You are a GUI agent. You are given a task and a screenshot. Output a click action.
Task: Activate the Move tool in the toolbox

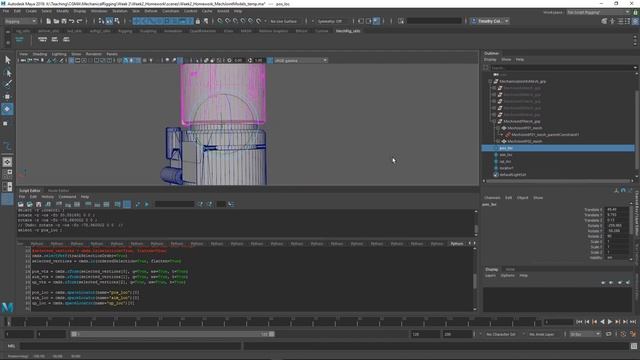click(7, 97)
